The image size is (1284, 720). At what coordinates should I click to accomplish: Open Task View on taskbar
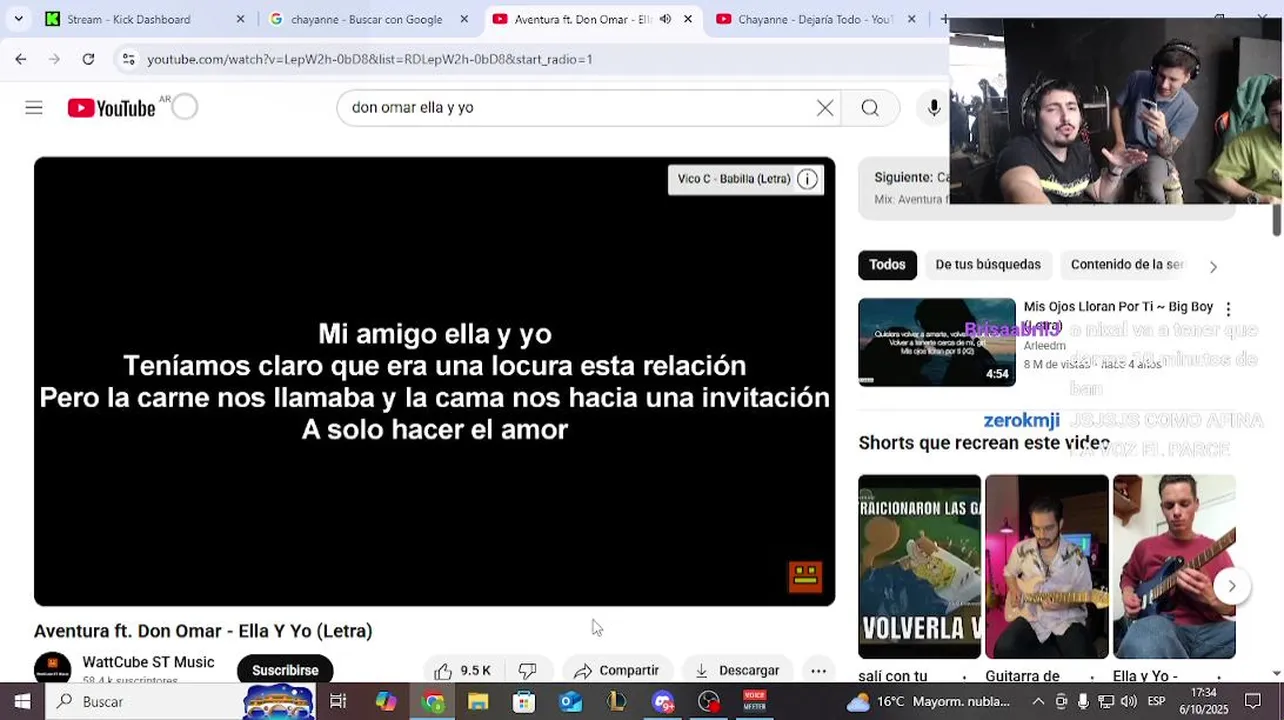[x=338, y=702]
